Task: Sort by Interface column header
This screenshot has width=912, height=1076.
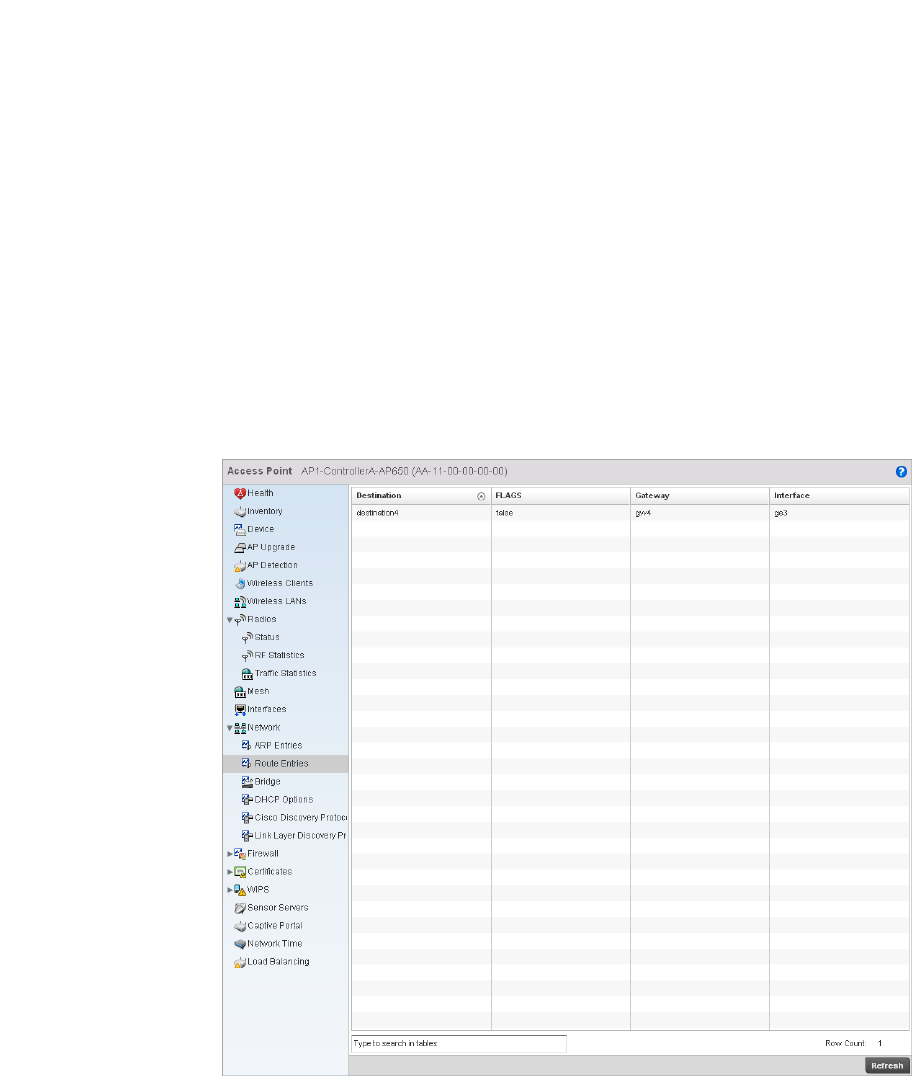Action: tap(839, 495)
